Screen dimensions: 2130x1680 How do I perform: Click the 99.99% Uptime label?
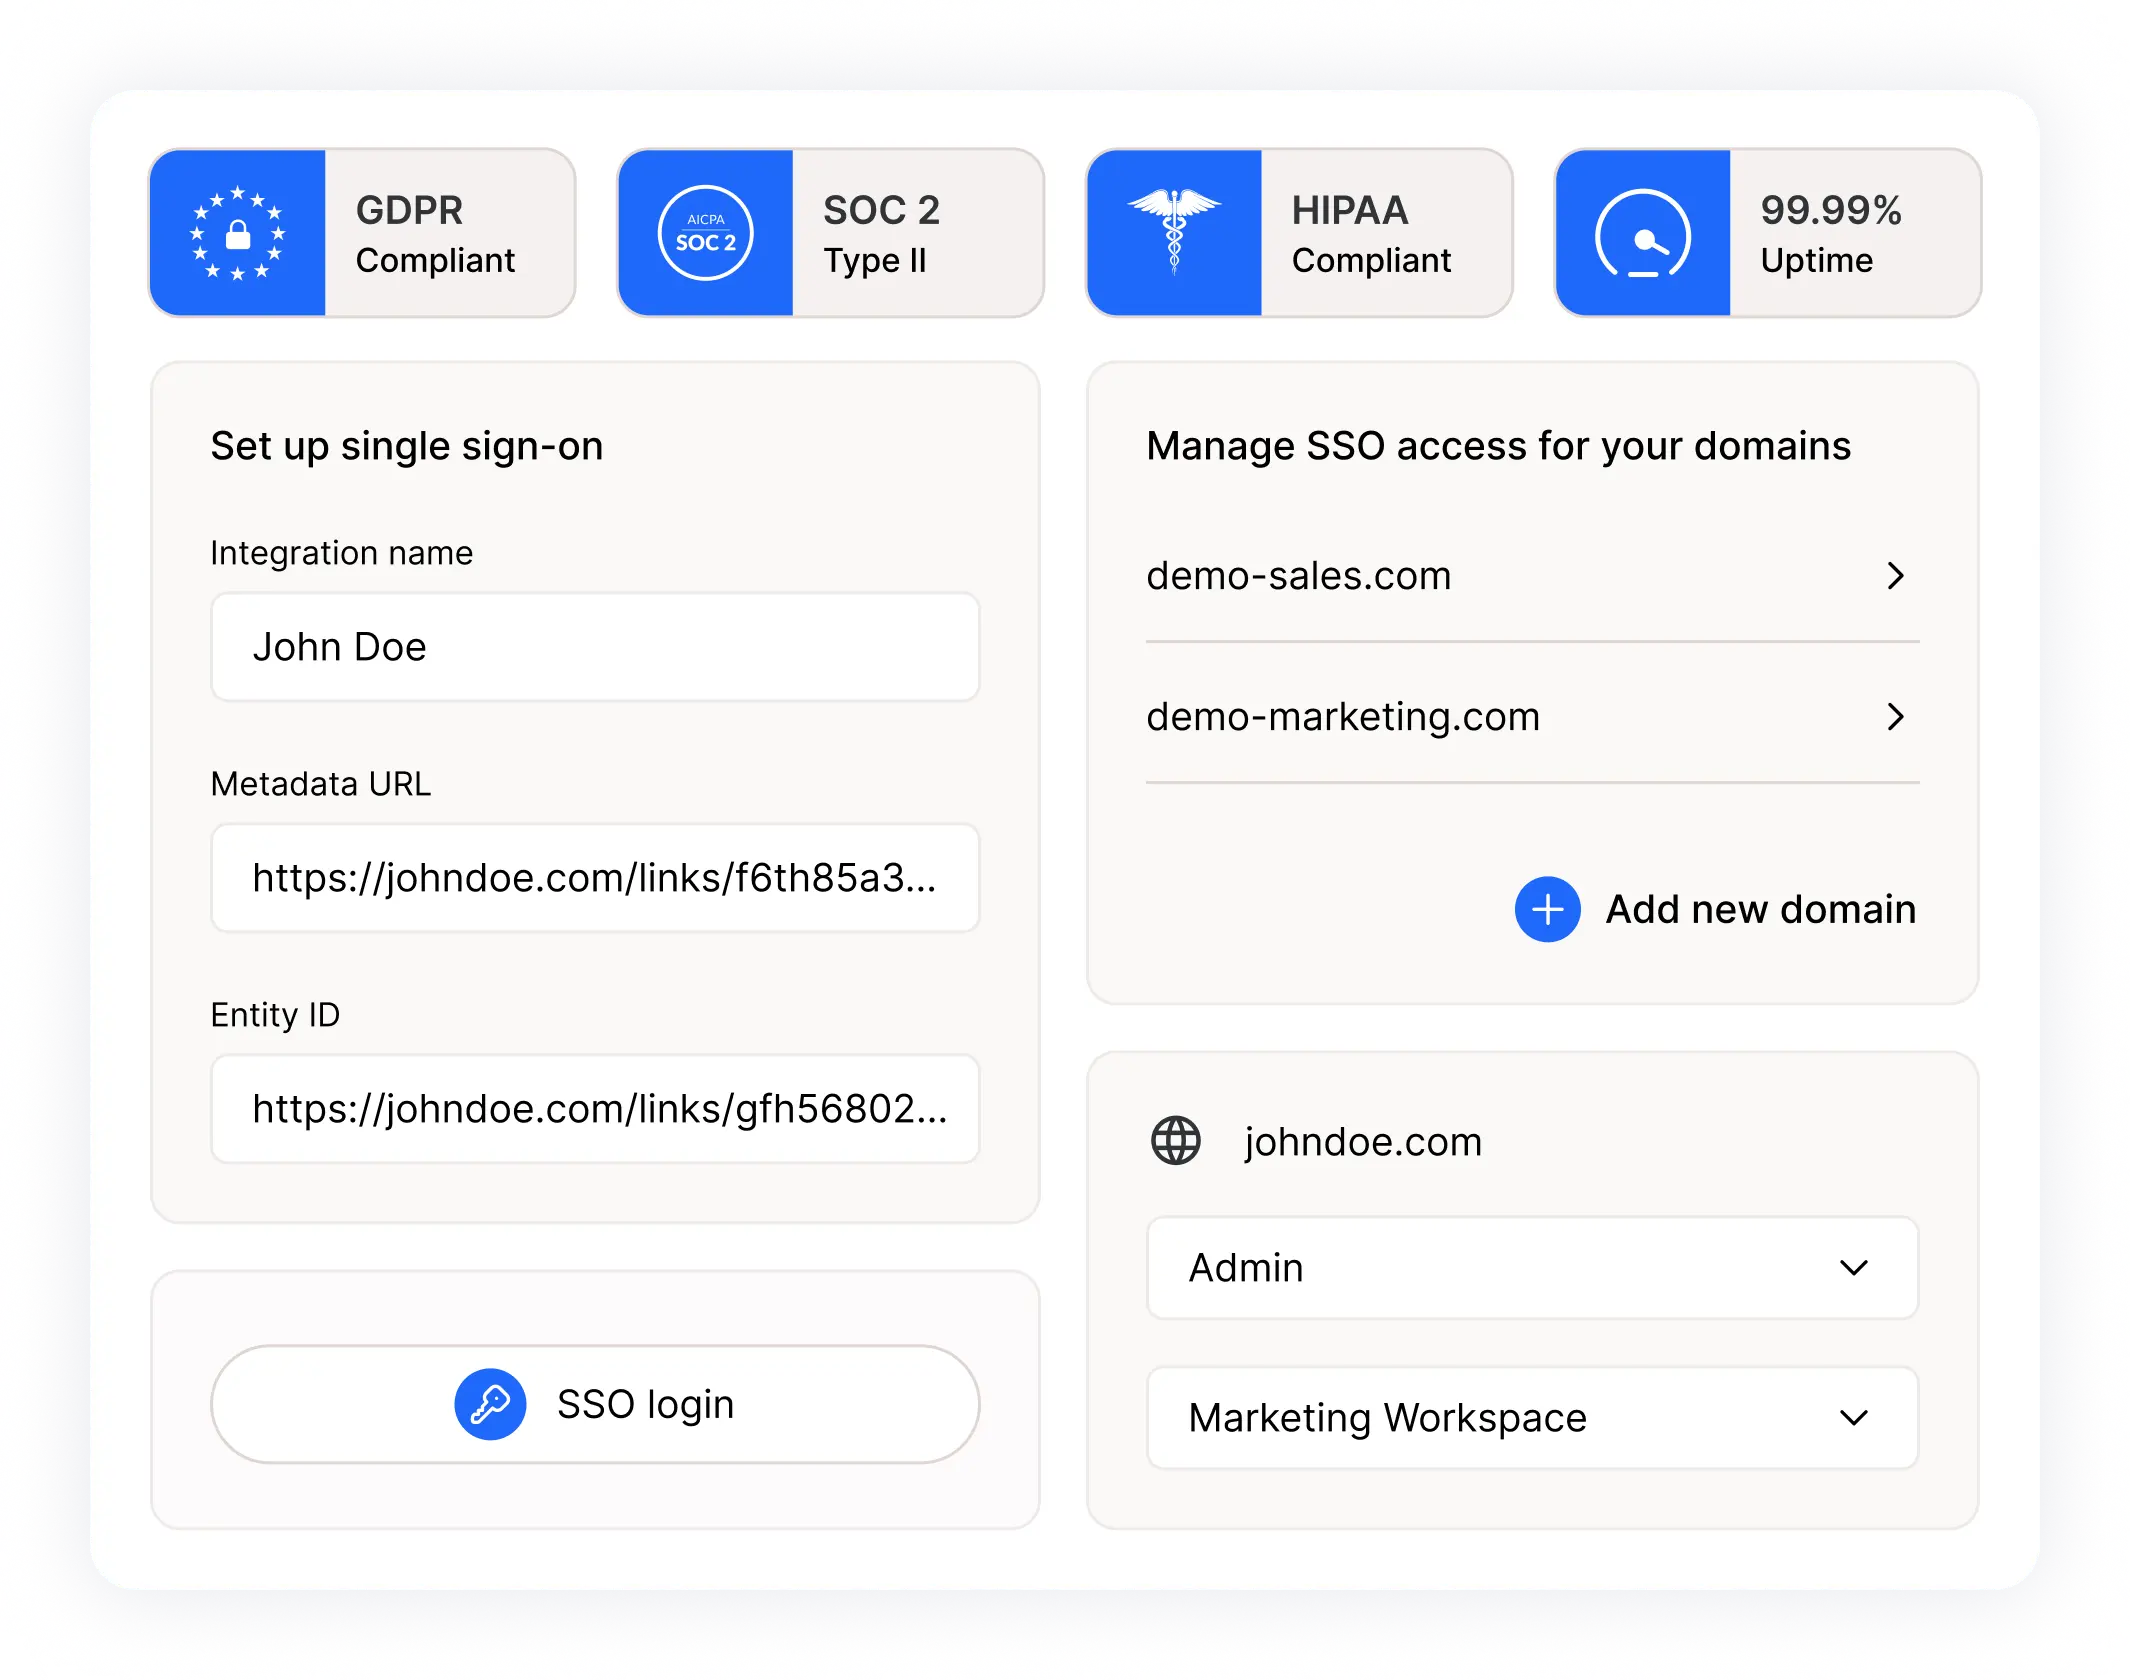click(x=1830, y=234)
